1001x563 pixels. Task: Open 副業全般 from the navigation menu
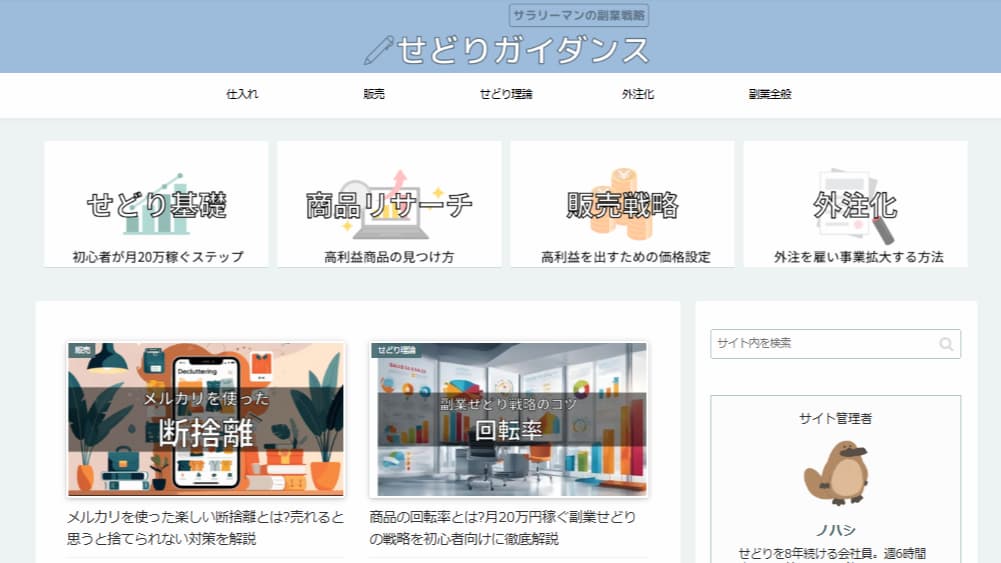tap(770, 95)
